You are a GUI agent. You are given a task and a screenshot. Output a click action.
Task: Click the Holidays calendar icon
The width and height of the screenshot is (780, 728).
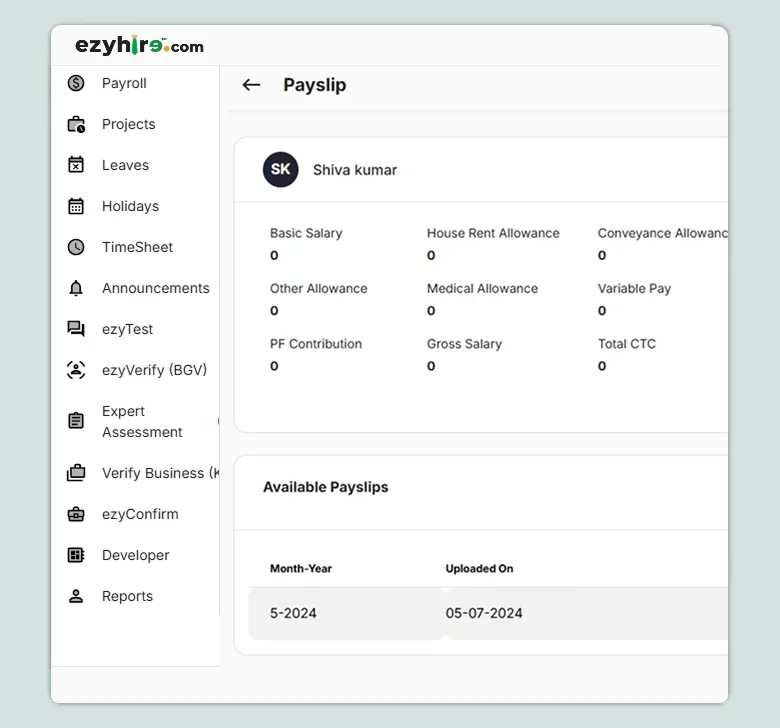point(76,206)
